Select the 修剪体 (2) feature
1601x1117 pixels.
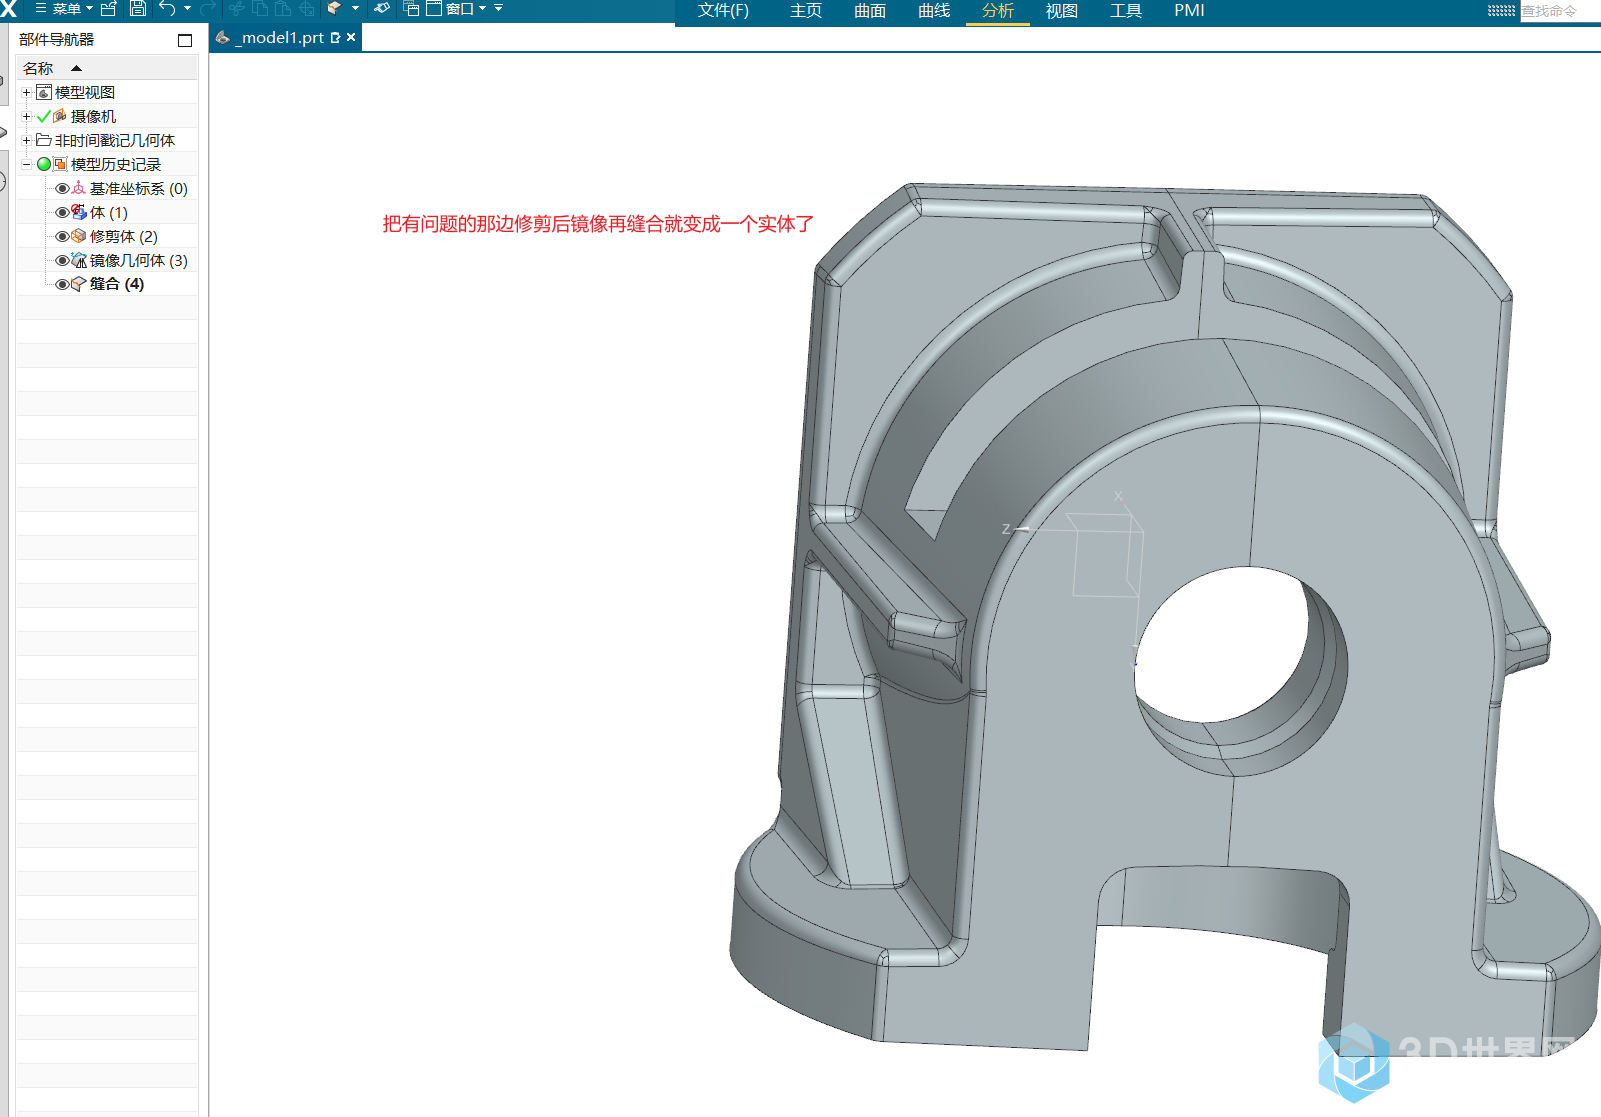click(x=123, y=237)
